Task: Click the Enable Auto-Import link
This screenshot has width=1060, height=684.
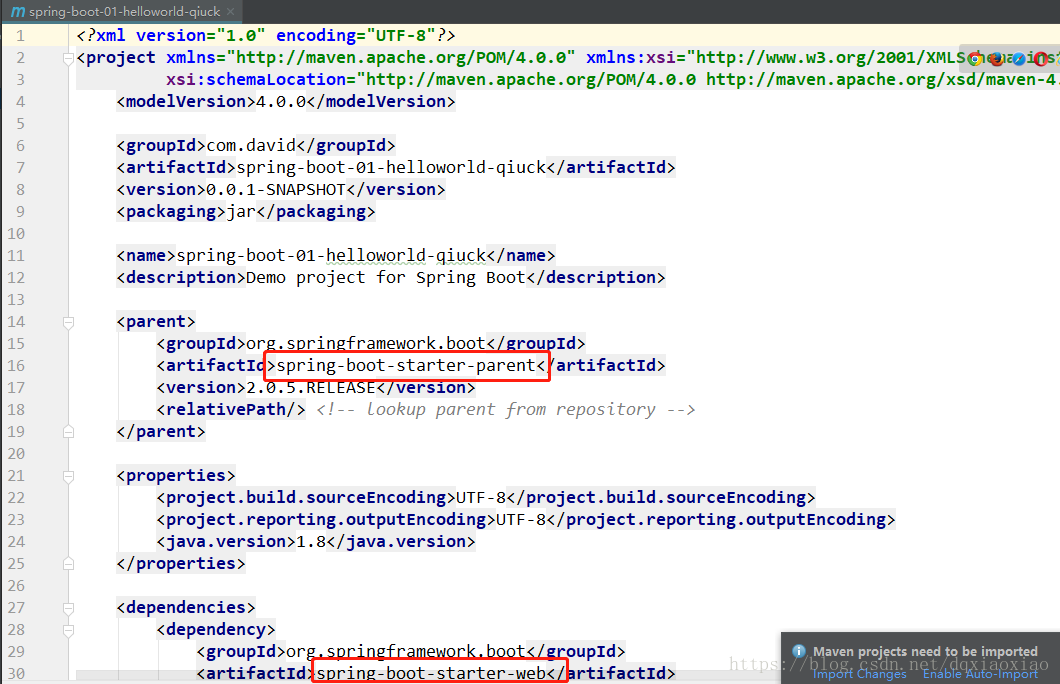Action: pyautogui.click(x=981, y=673)
